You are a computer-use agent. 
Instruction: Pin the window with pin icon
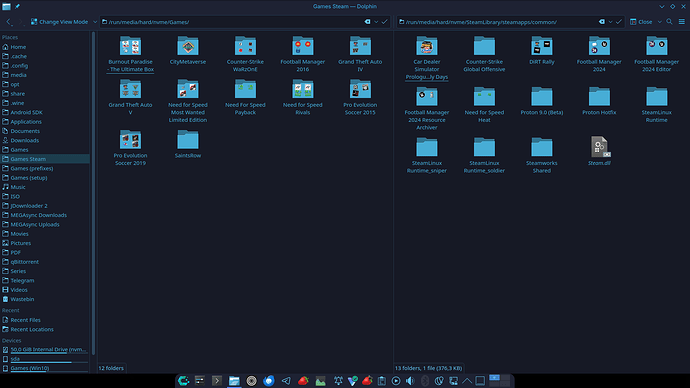click(x=17, y=6)
